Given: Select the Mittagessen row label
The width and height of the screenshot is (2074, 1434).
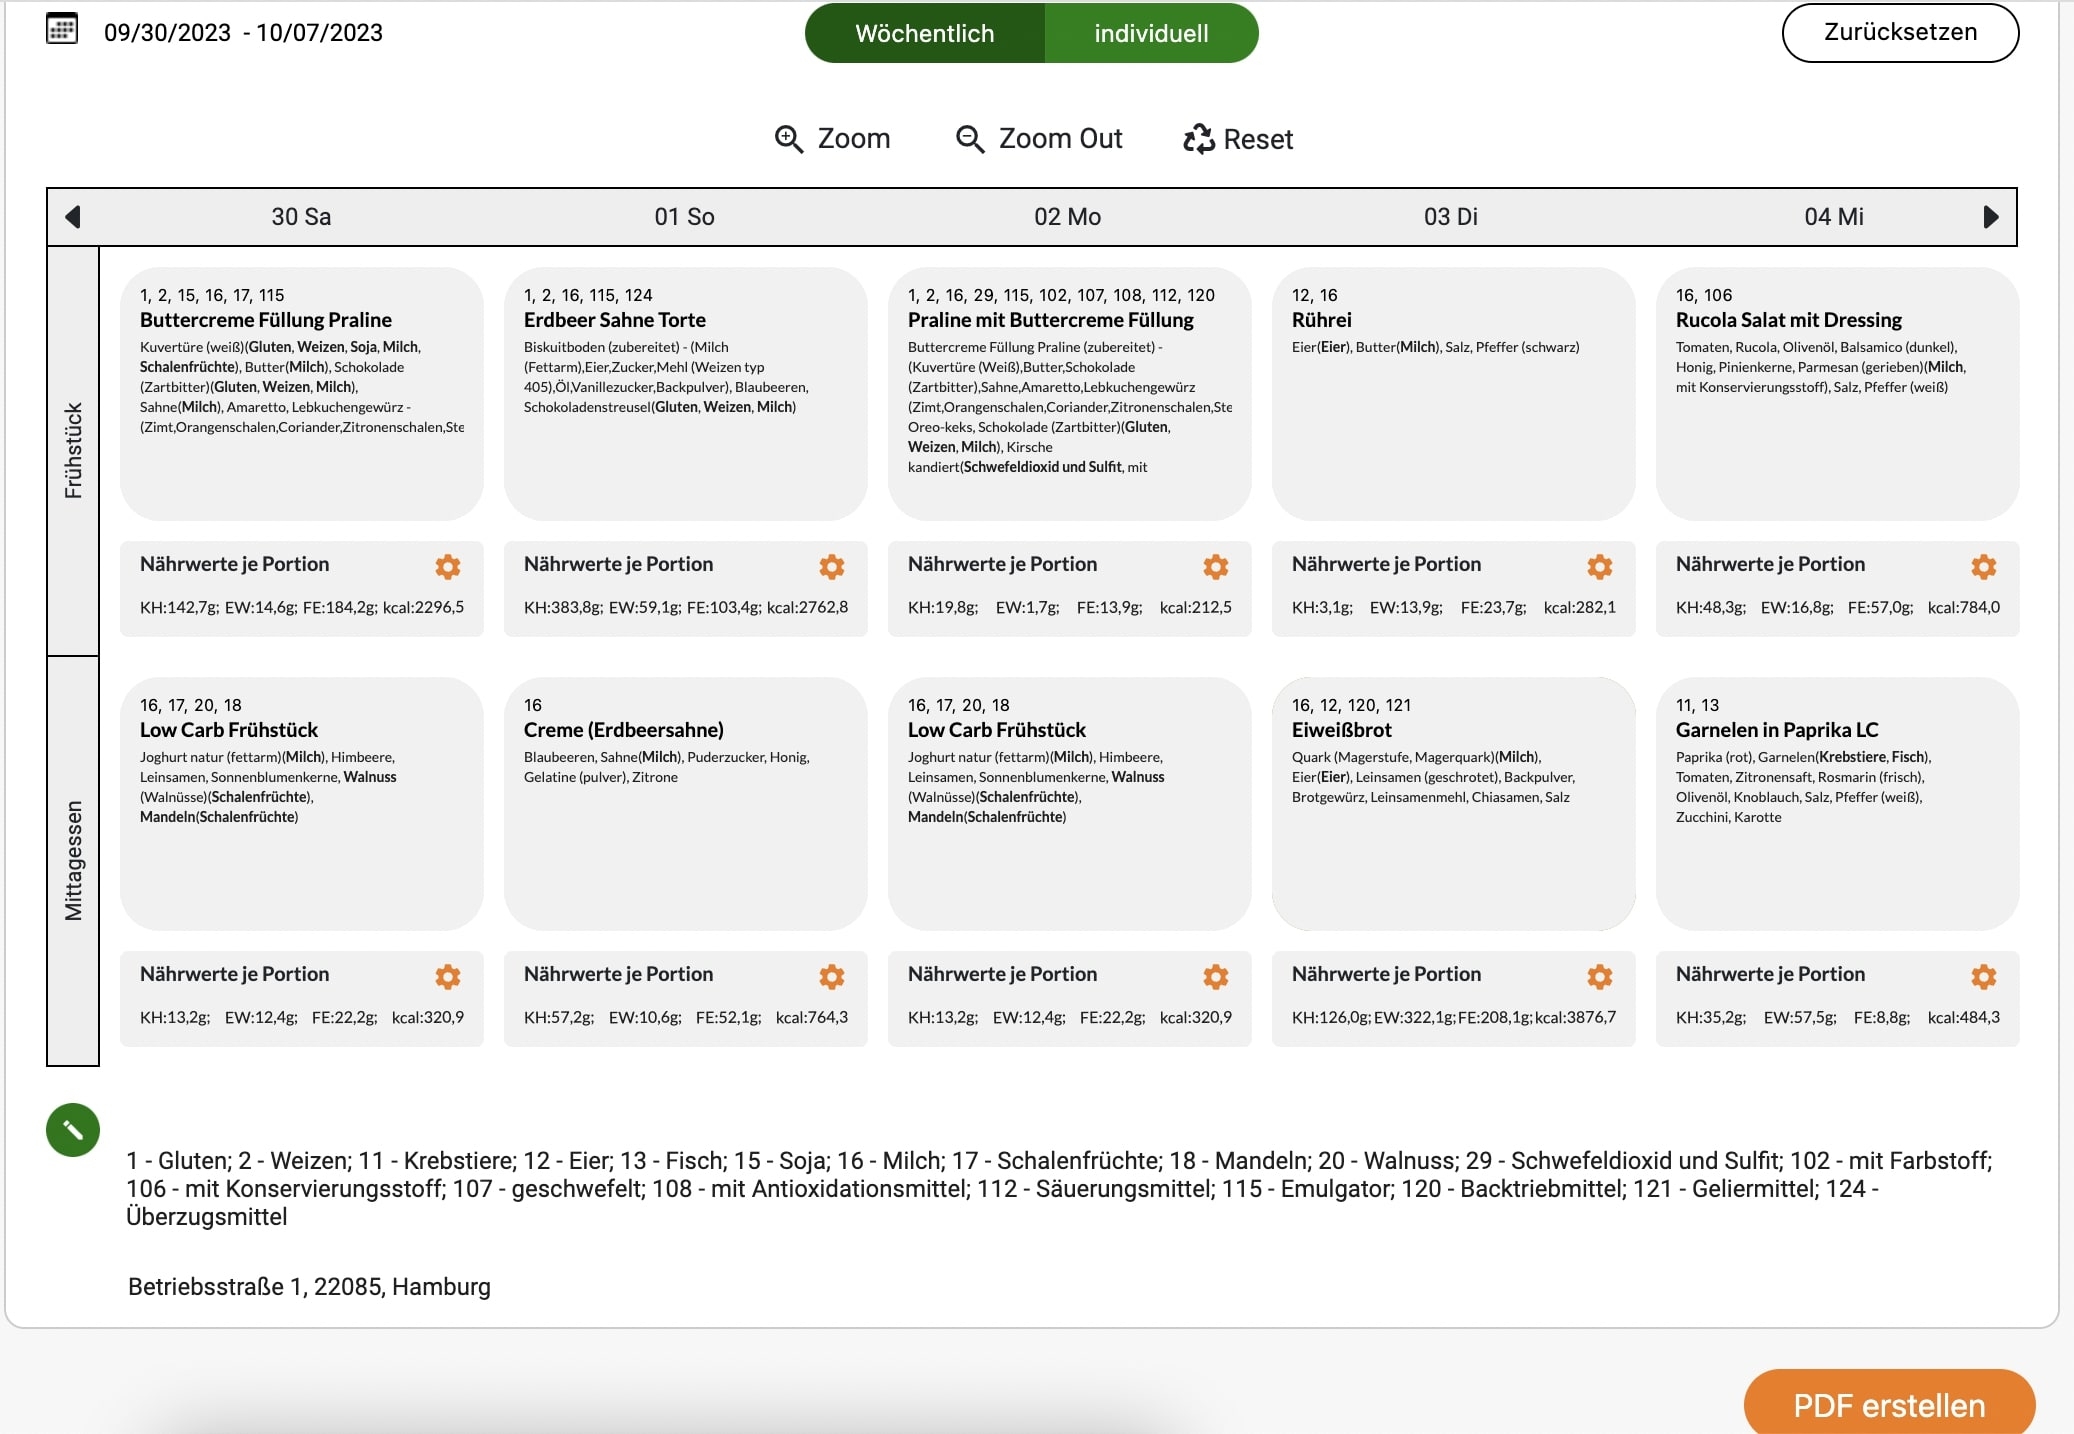Looking at the screenshot, I should [x=73, y=860].
